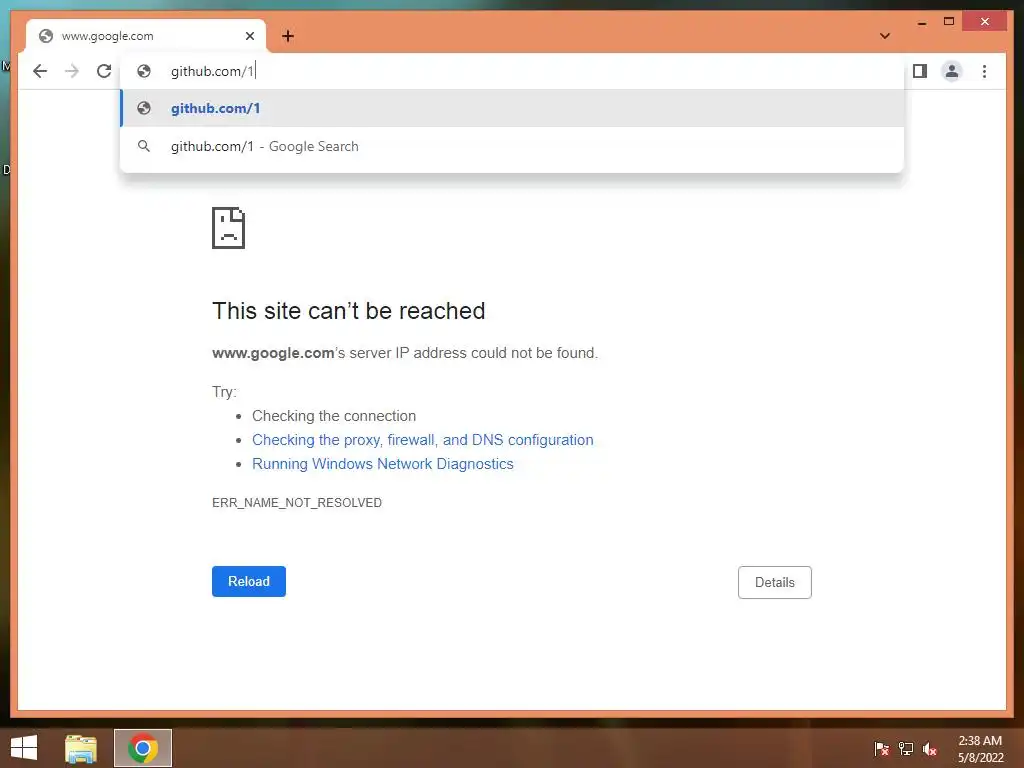
Task: Click the sad page error icon
Action: coord(229,228)
